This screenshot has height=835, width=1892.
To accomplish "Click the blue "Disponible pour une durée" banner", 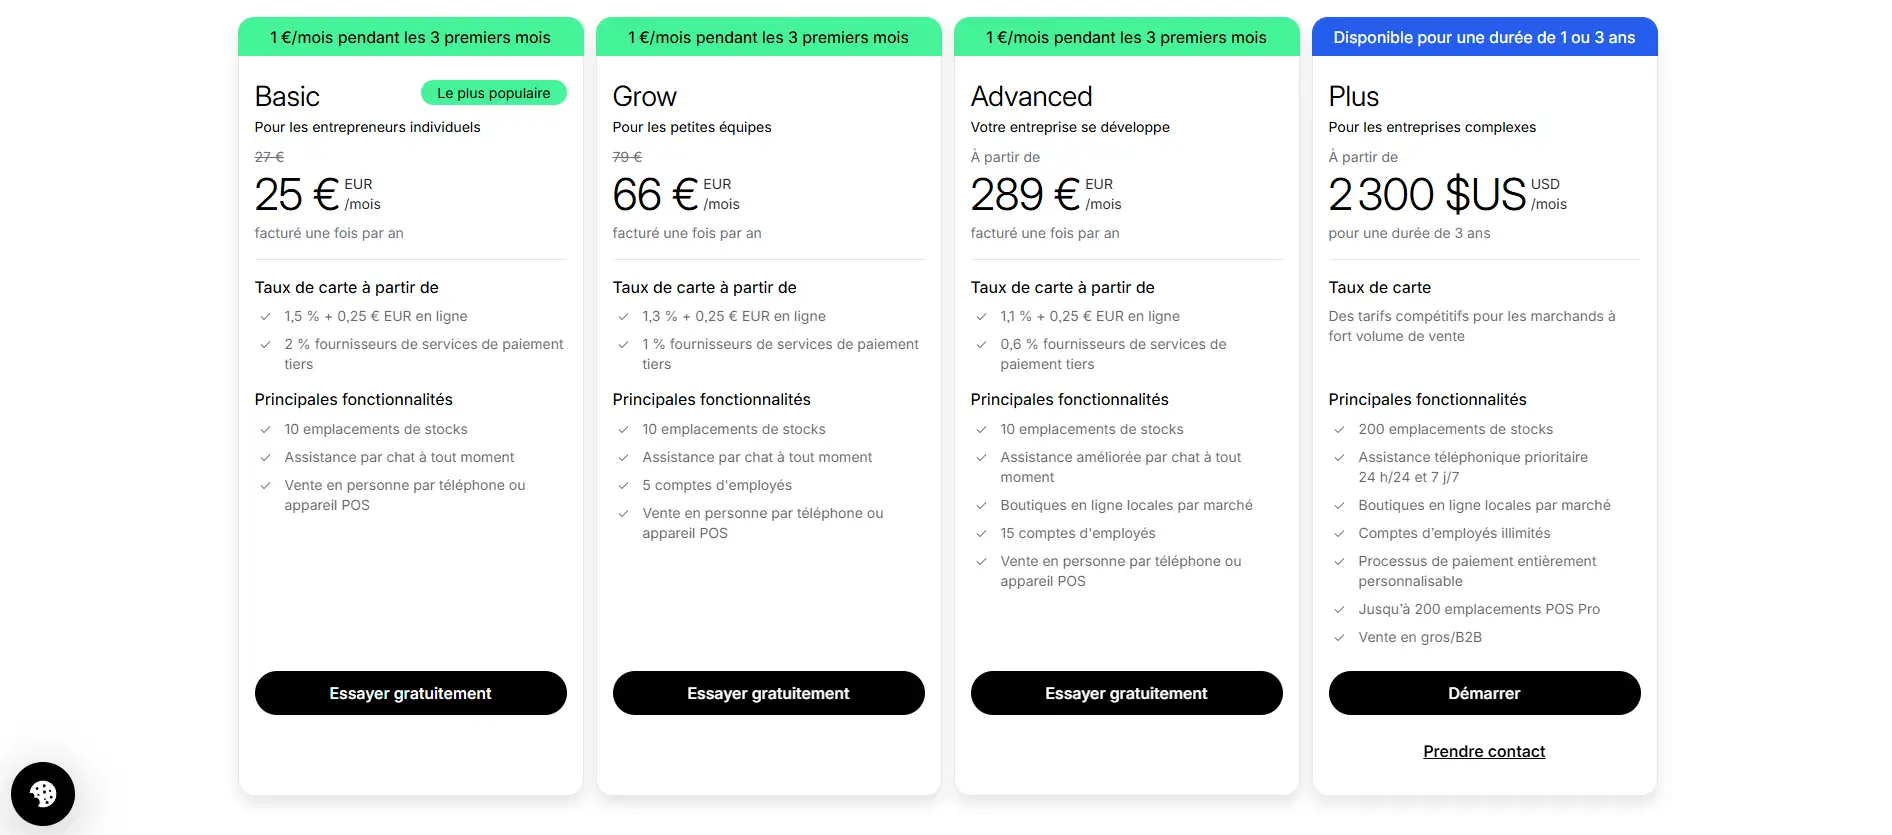I will click(x=1484, y=38).
